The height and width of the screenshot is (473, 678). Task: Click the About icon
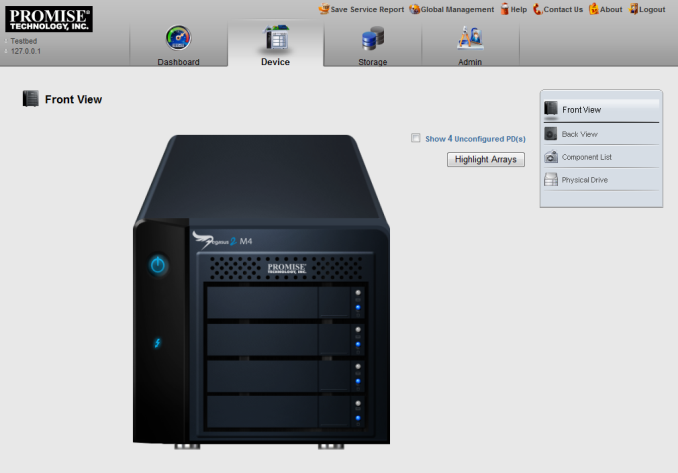[594, 9]
